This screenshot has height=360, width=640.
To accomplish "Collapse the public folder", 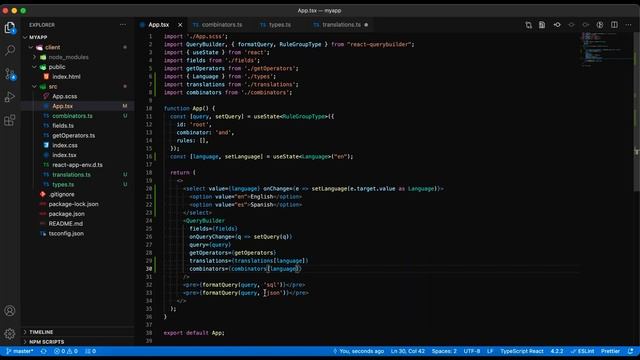I will [78, 67].
